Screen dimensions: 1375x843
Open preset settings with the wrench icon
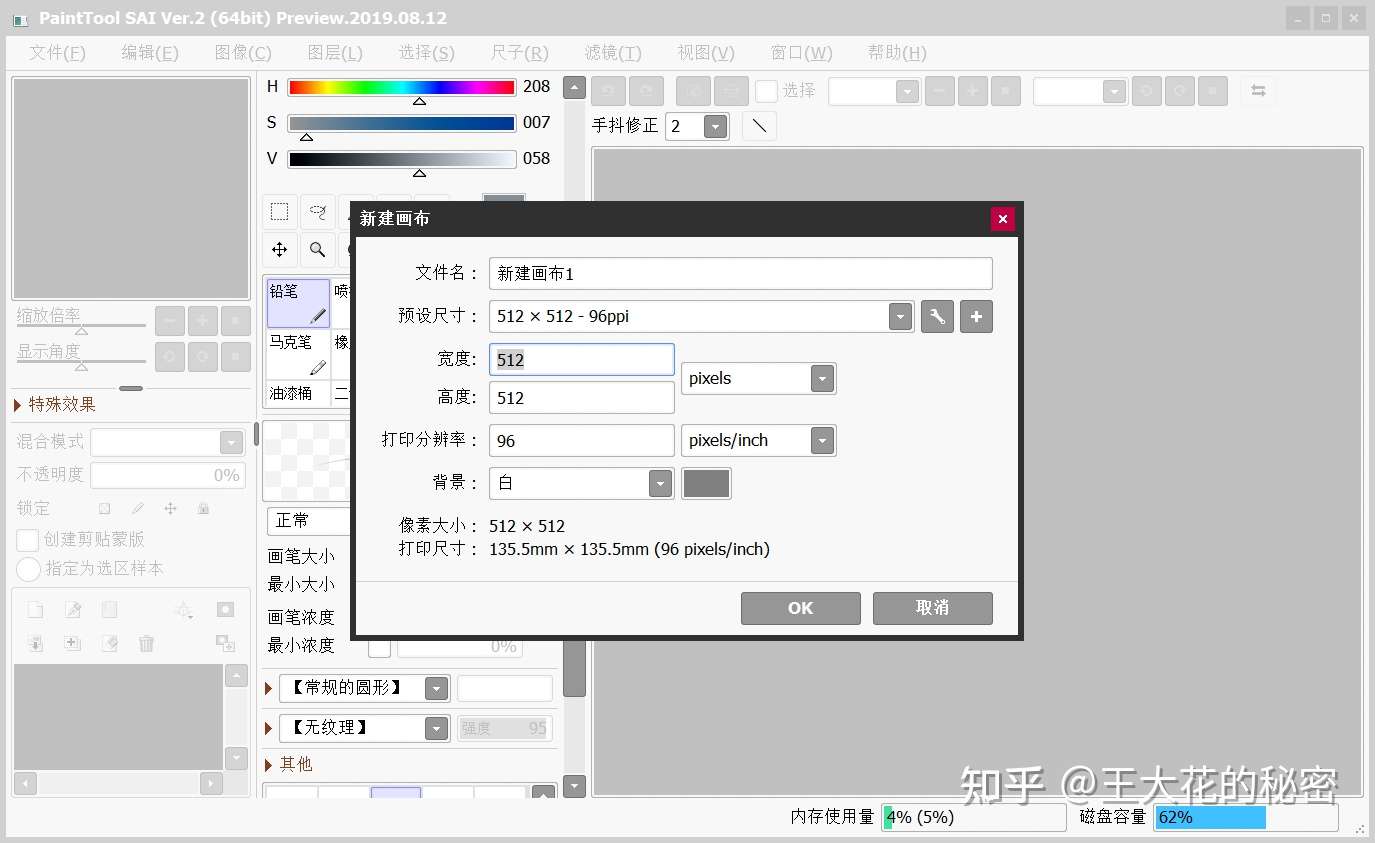[x=936, y=316]
